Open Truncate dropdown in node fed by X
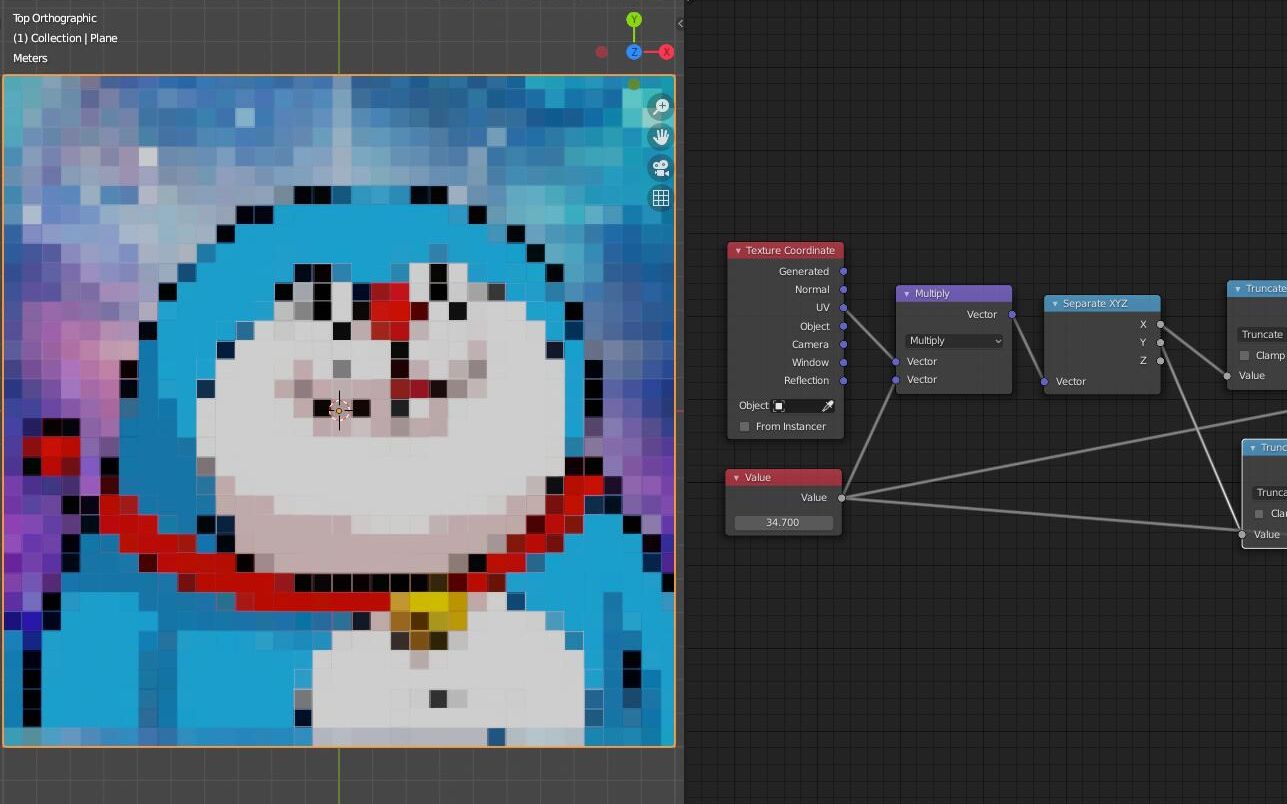Image resolution: width=1287 pixels, height=804 pixels. pyautogui.click(x=1261, y=335)
